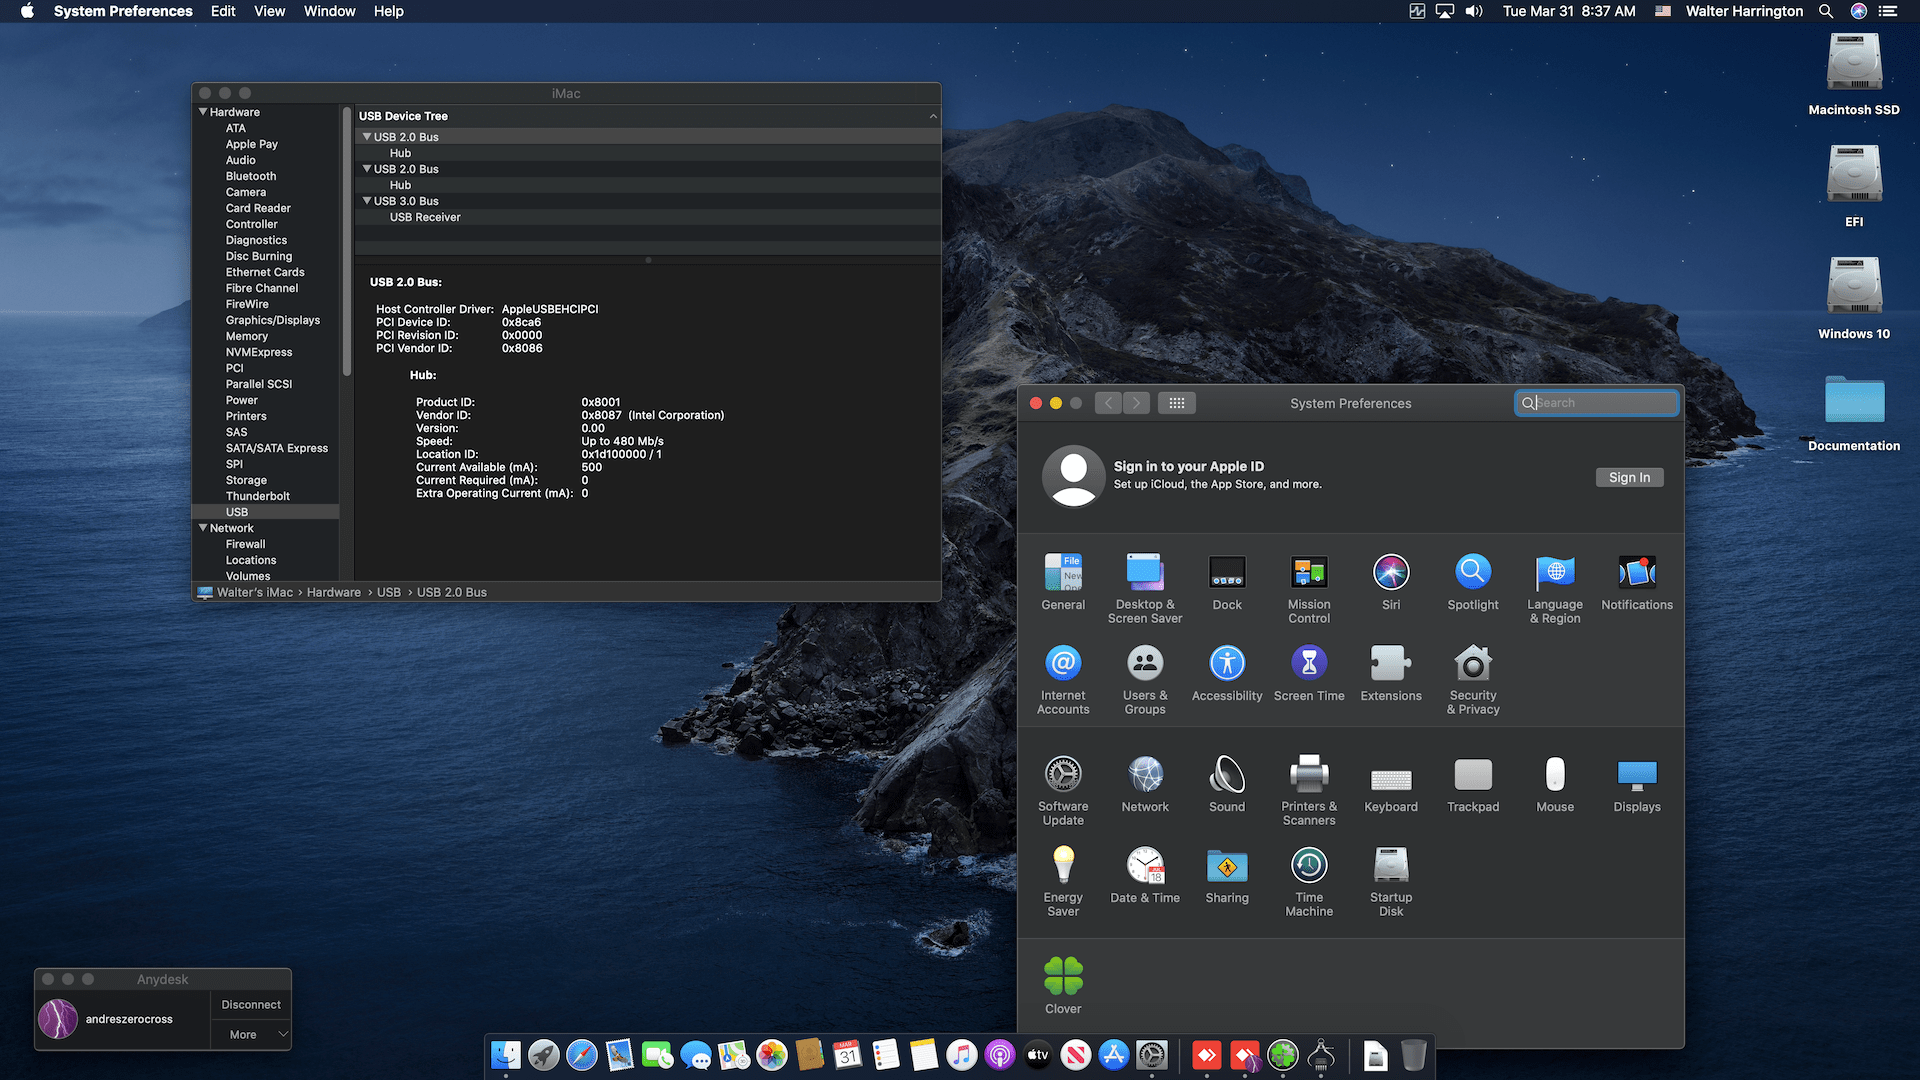The height and width of the screenshot is (1080, 1920).
Task: Collapse the Hardware section in sidebar
Action: pyautogui.click(x=203, y=112)
